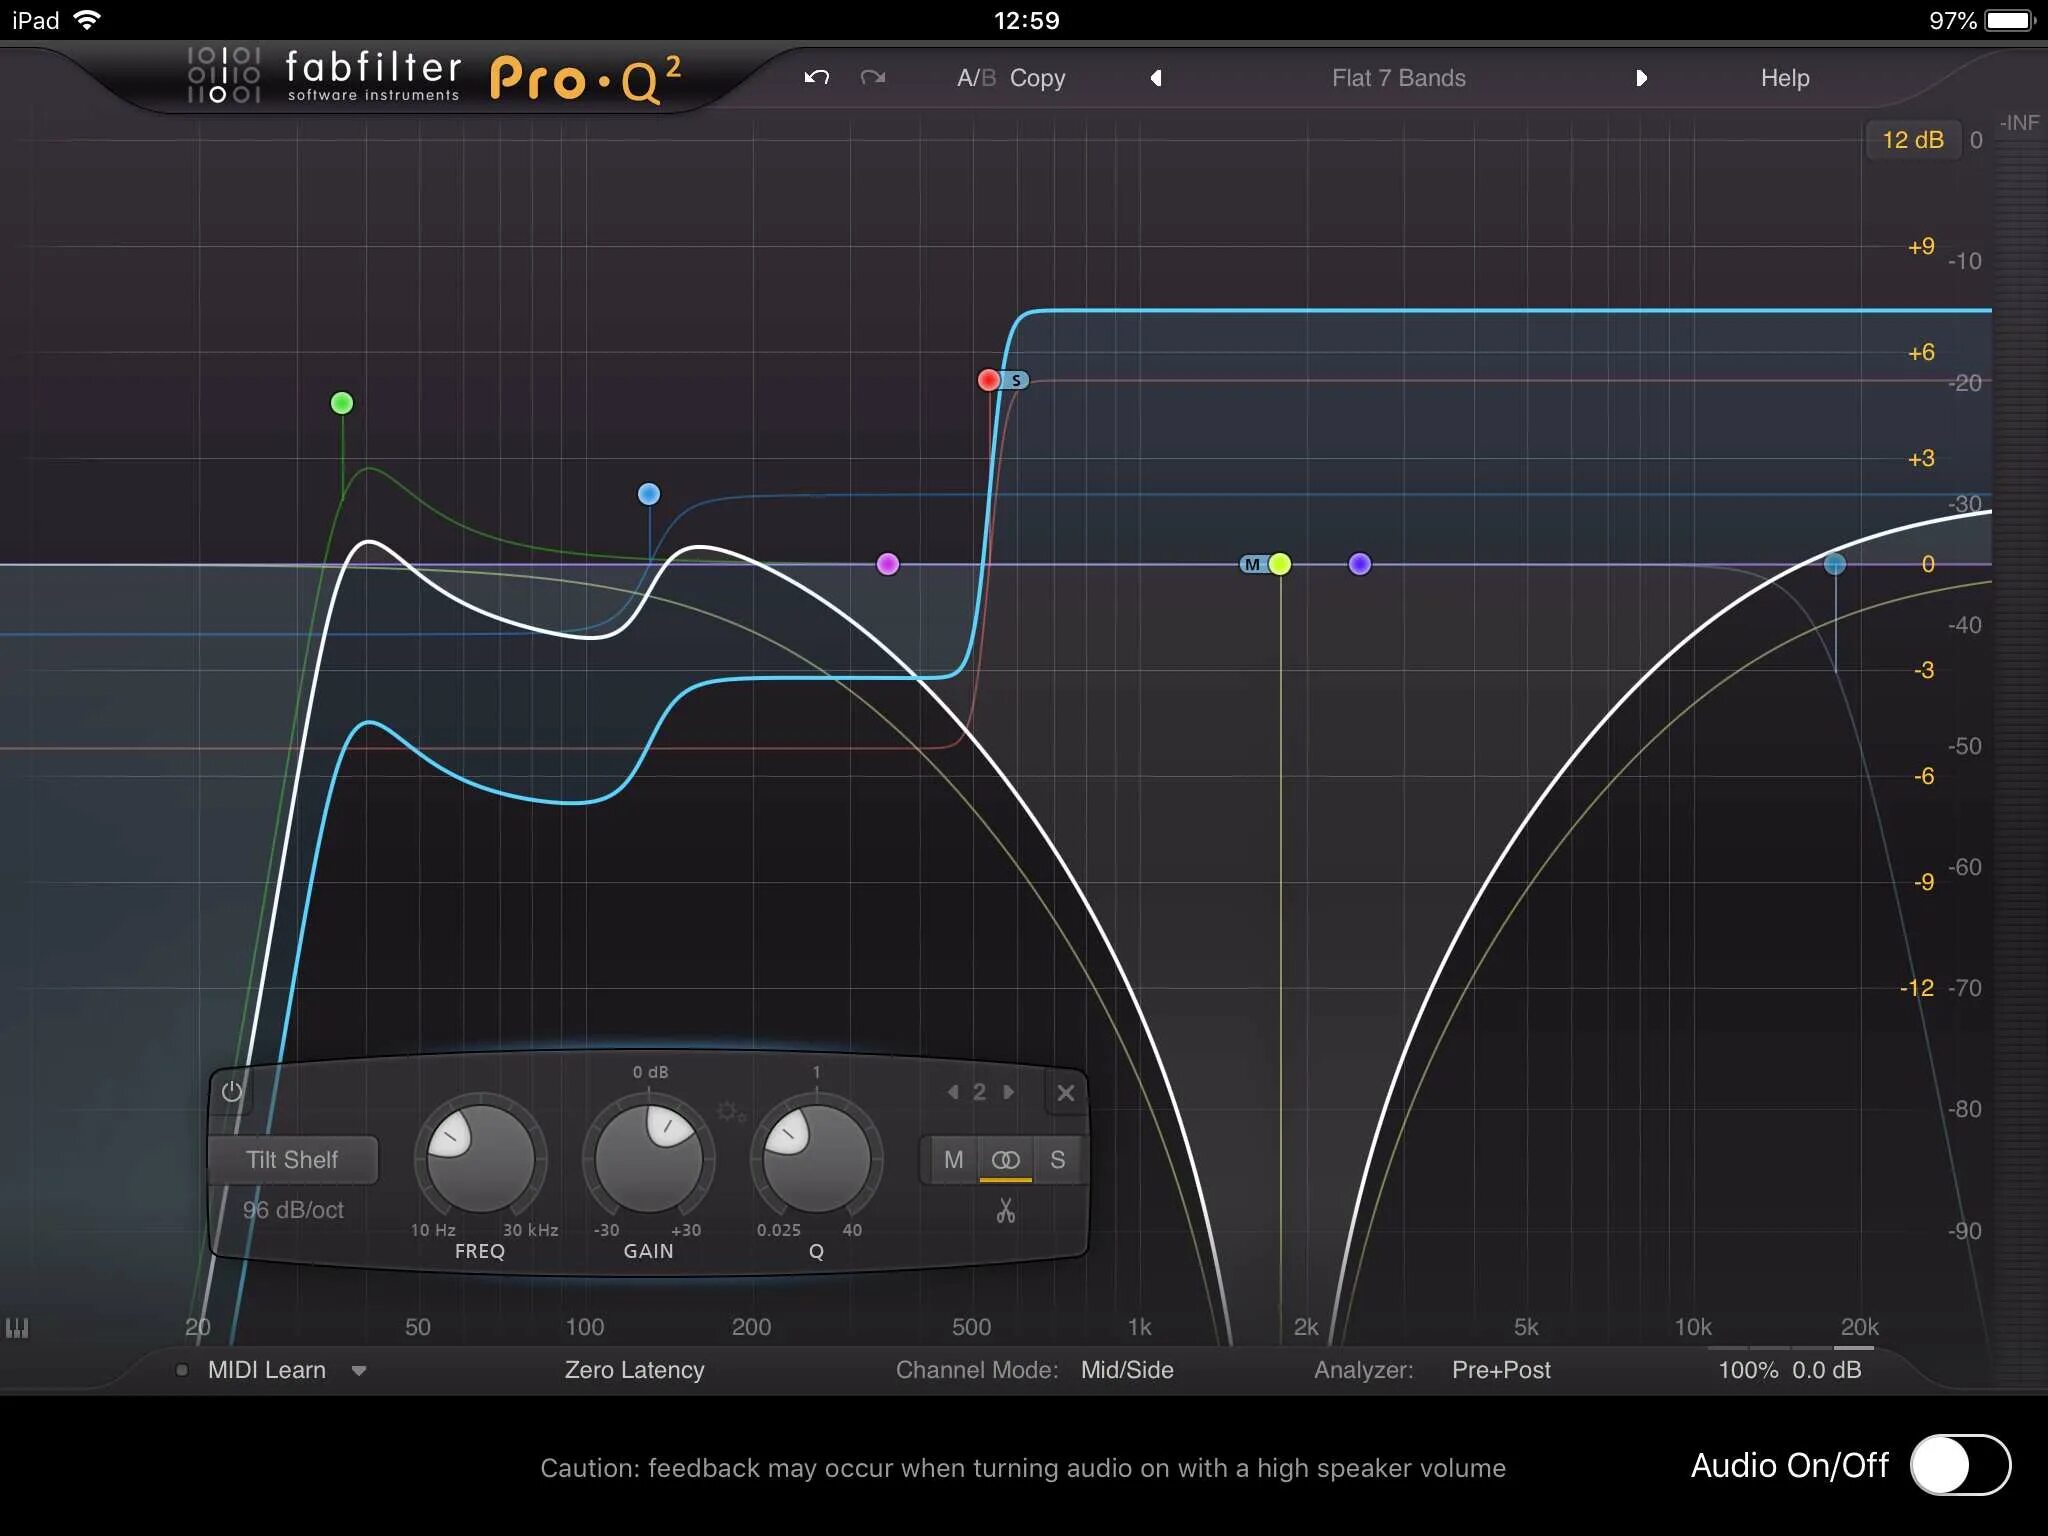Click the Zero Latency processing mode
The width and height of the screenshot is (2048, 1536).
[634, 1370]
